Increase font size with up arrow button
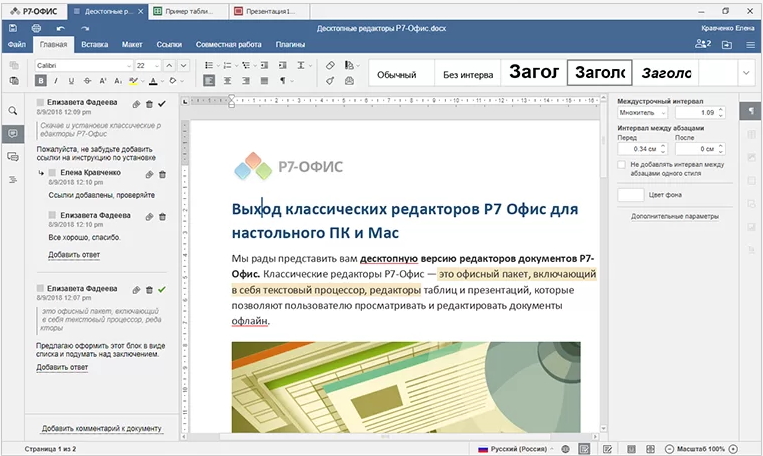This screenshot has height=456, width=763. 169,65
